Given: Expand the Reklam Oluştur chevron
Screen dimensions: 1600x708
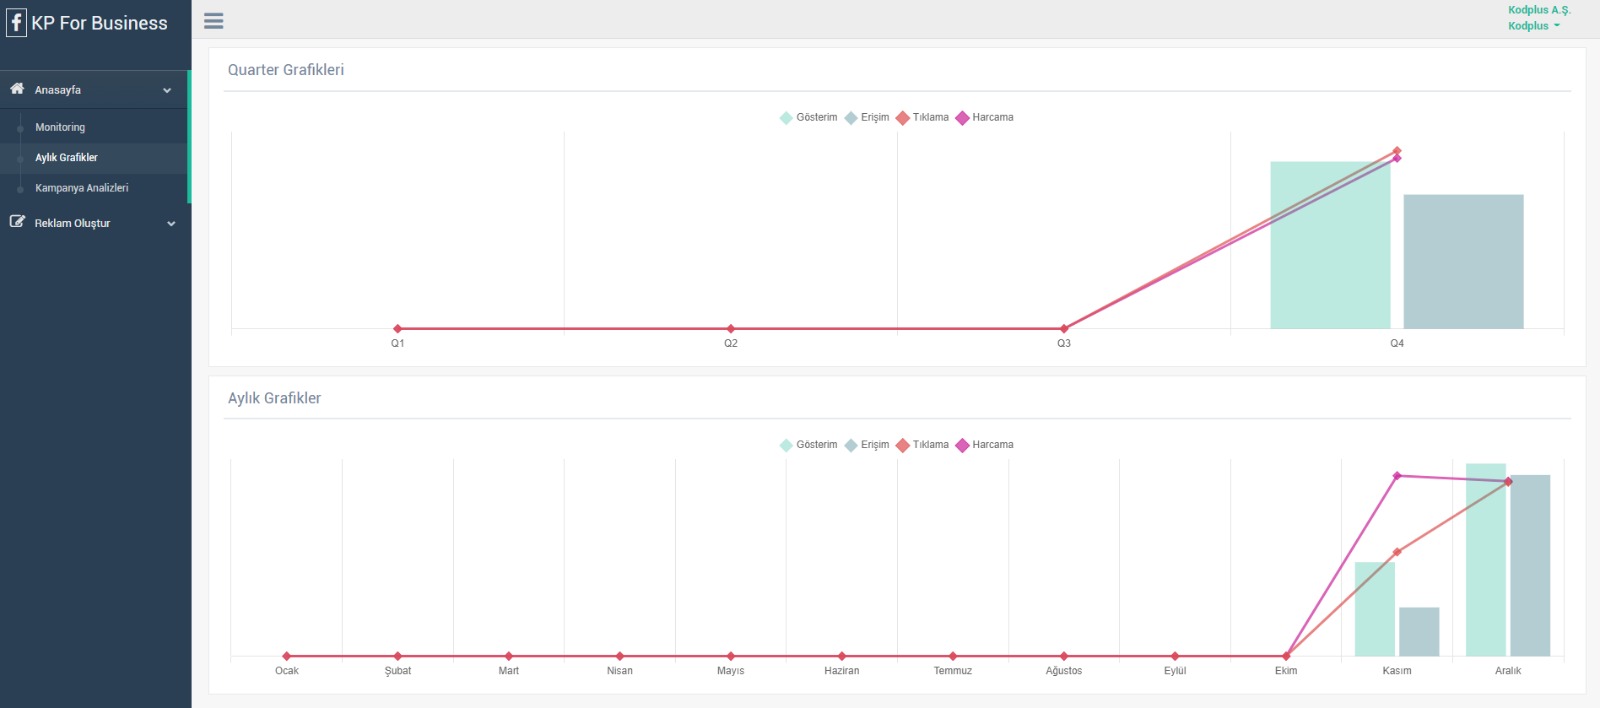Looking at the screenshot, I should click(171, 223).
